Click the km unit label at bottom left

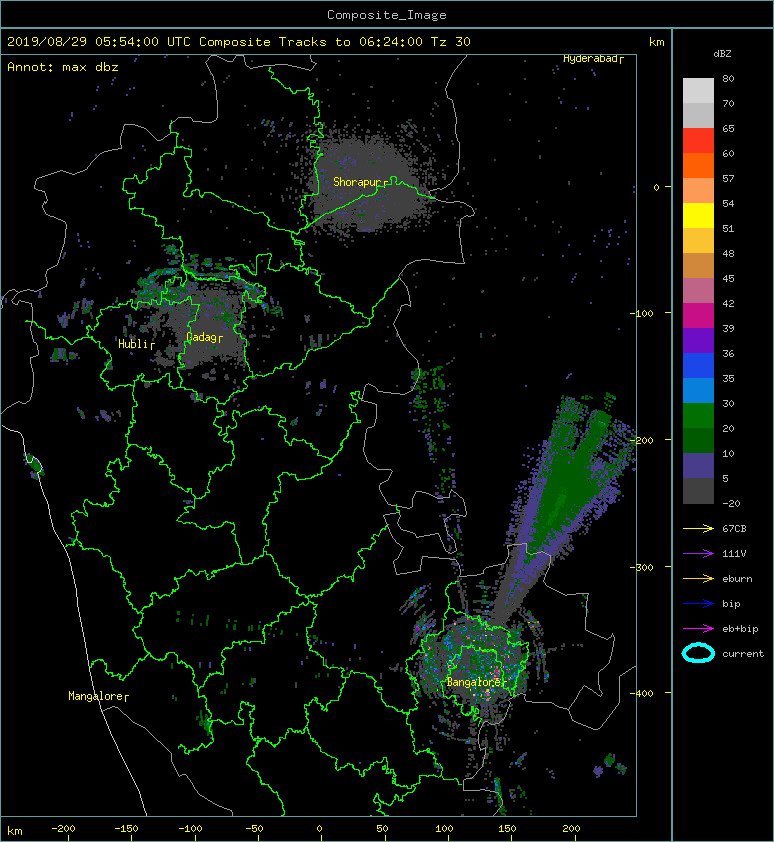tap(15, 831)
